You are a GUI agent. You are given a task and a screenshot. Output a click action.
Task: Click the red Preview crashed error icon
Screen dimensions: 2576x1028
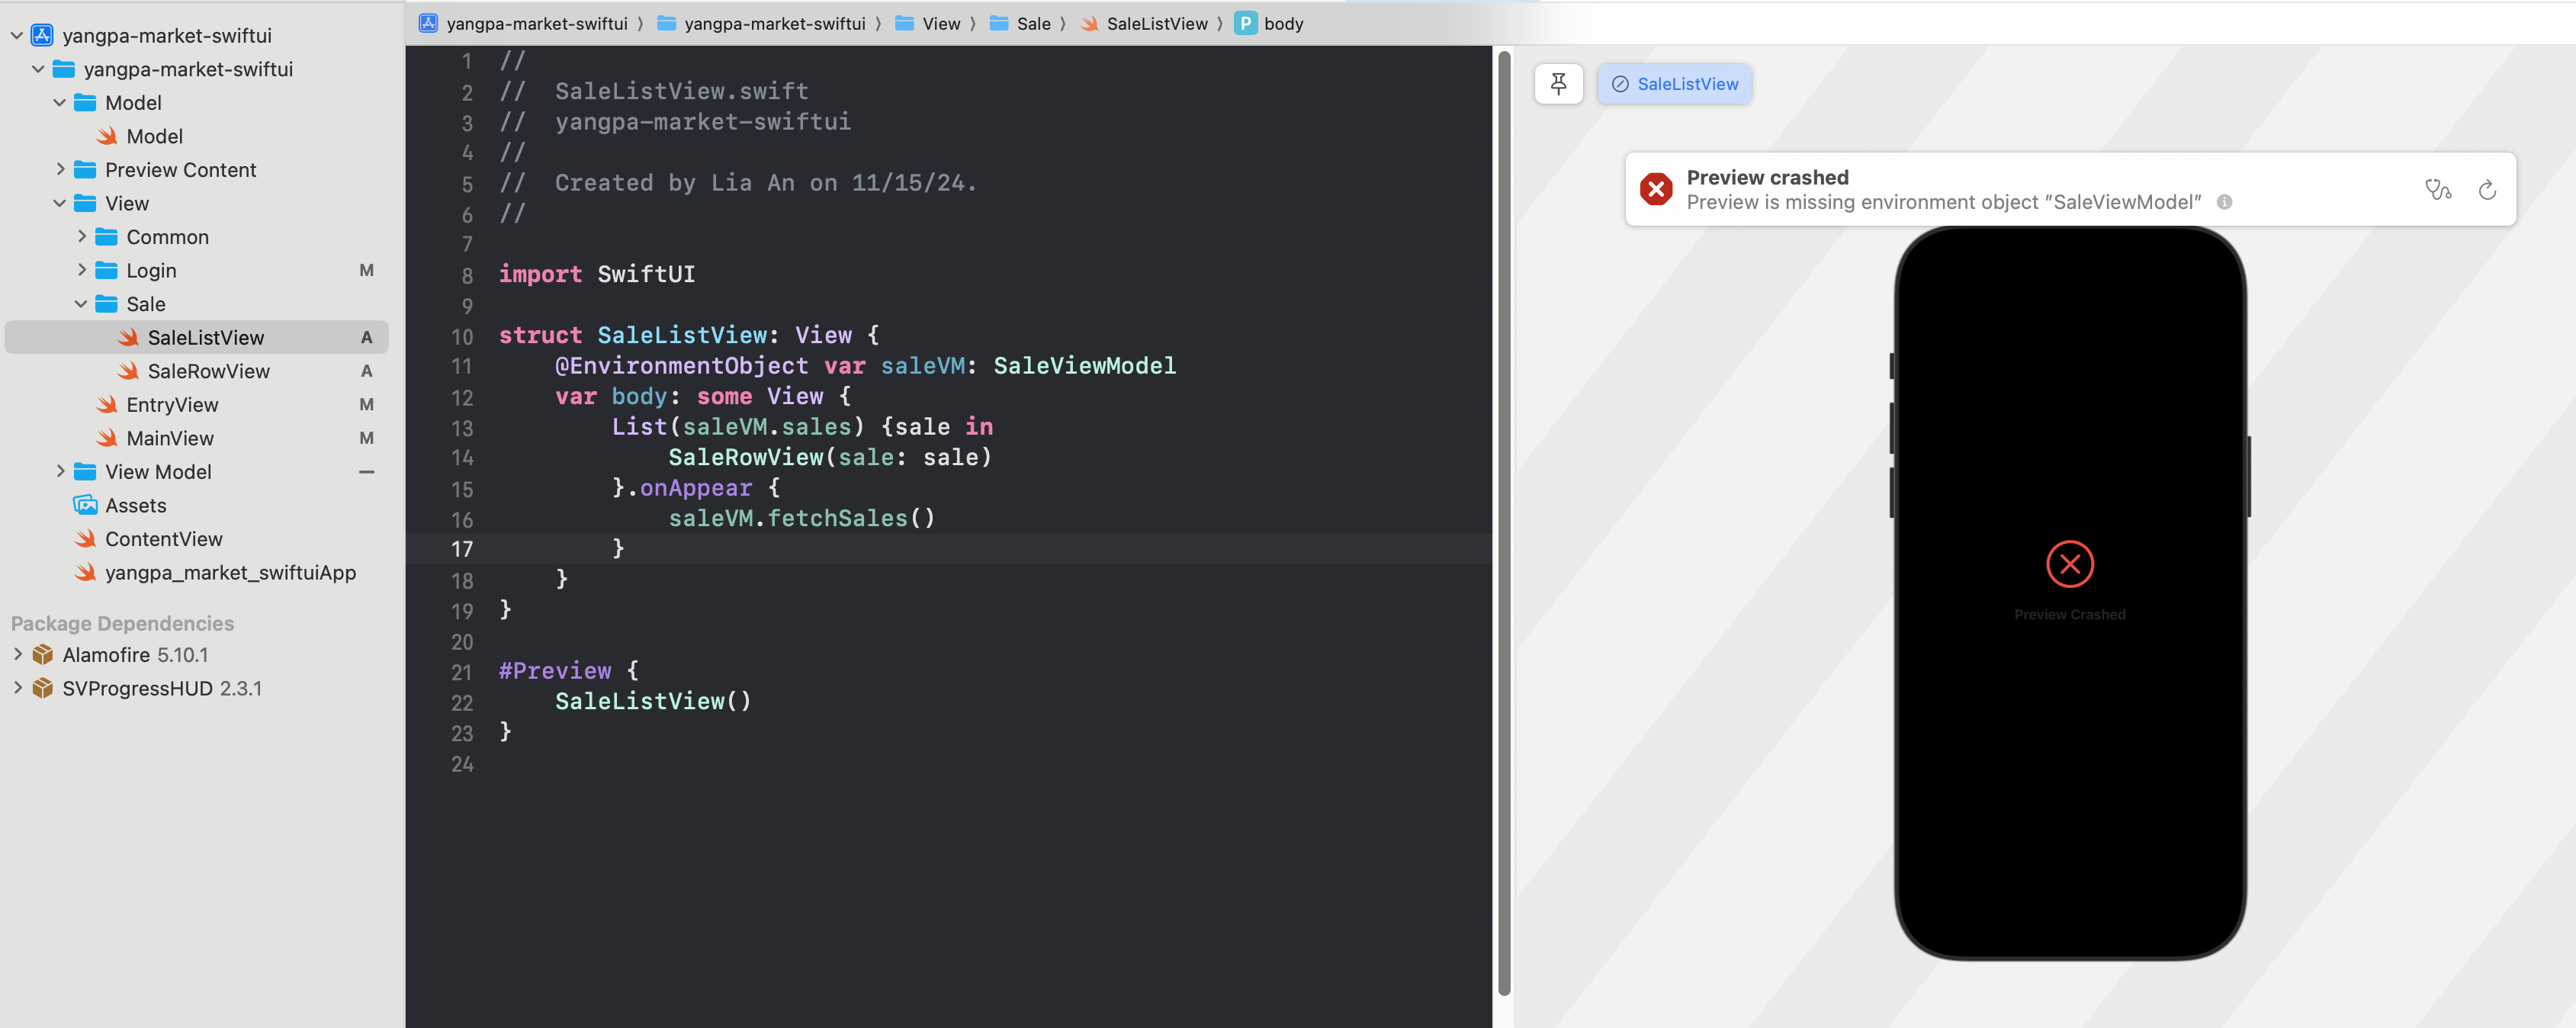pyautogui.click(x=1656, y=189)
